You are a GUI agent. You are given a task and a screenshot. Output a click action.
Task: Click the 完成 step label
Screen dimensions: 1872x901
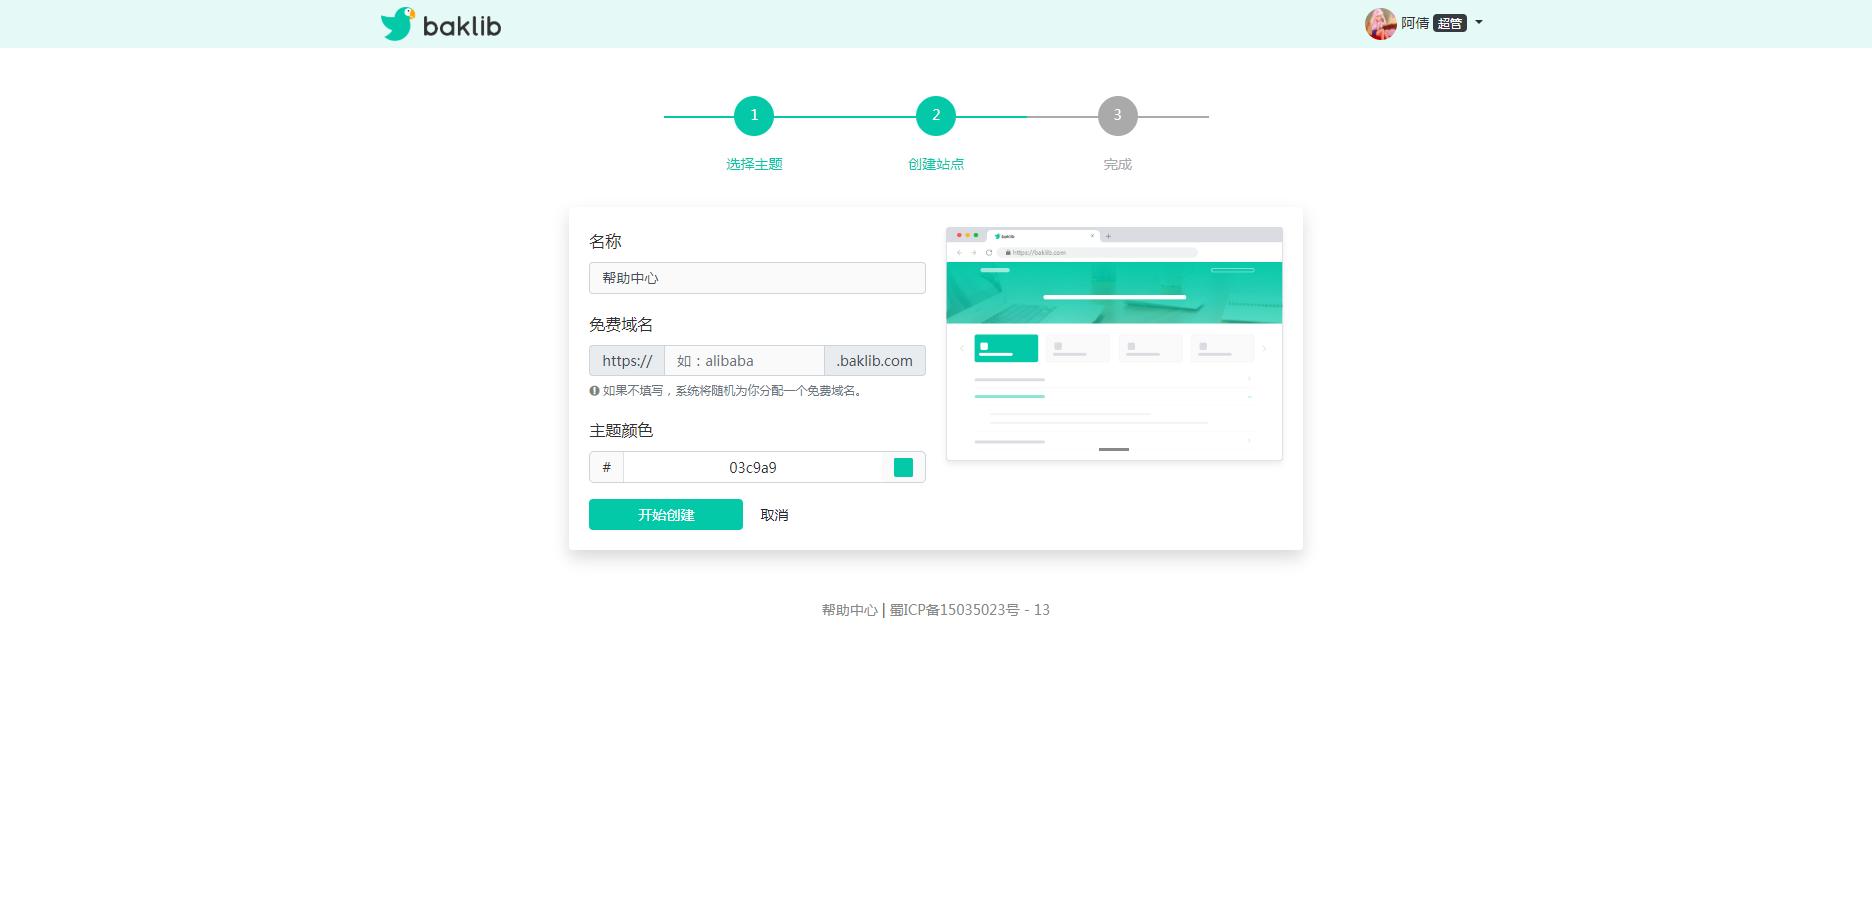pos(1117,163)
